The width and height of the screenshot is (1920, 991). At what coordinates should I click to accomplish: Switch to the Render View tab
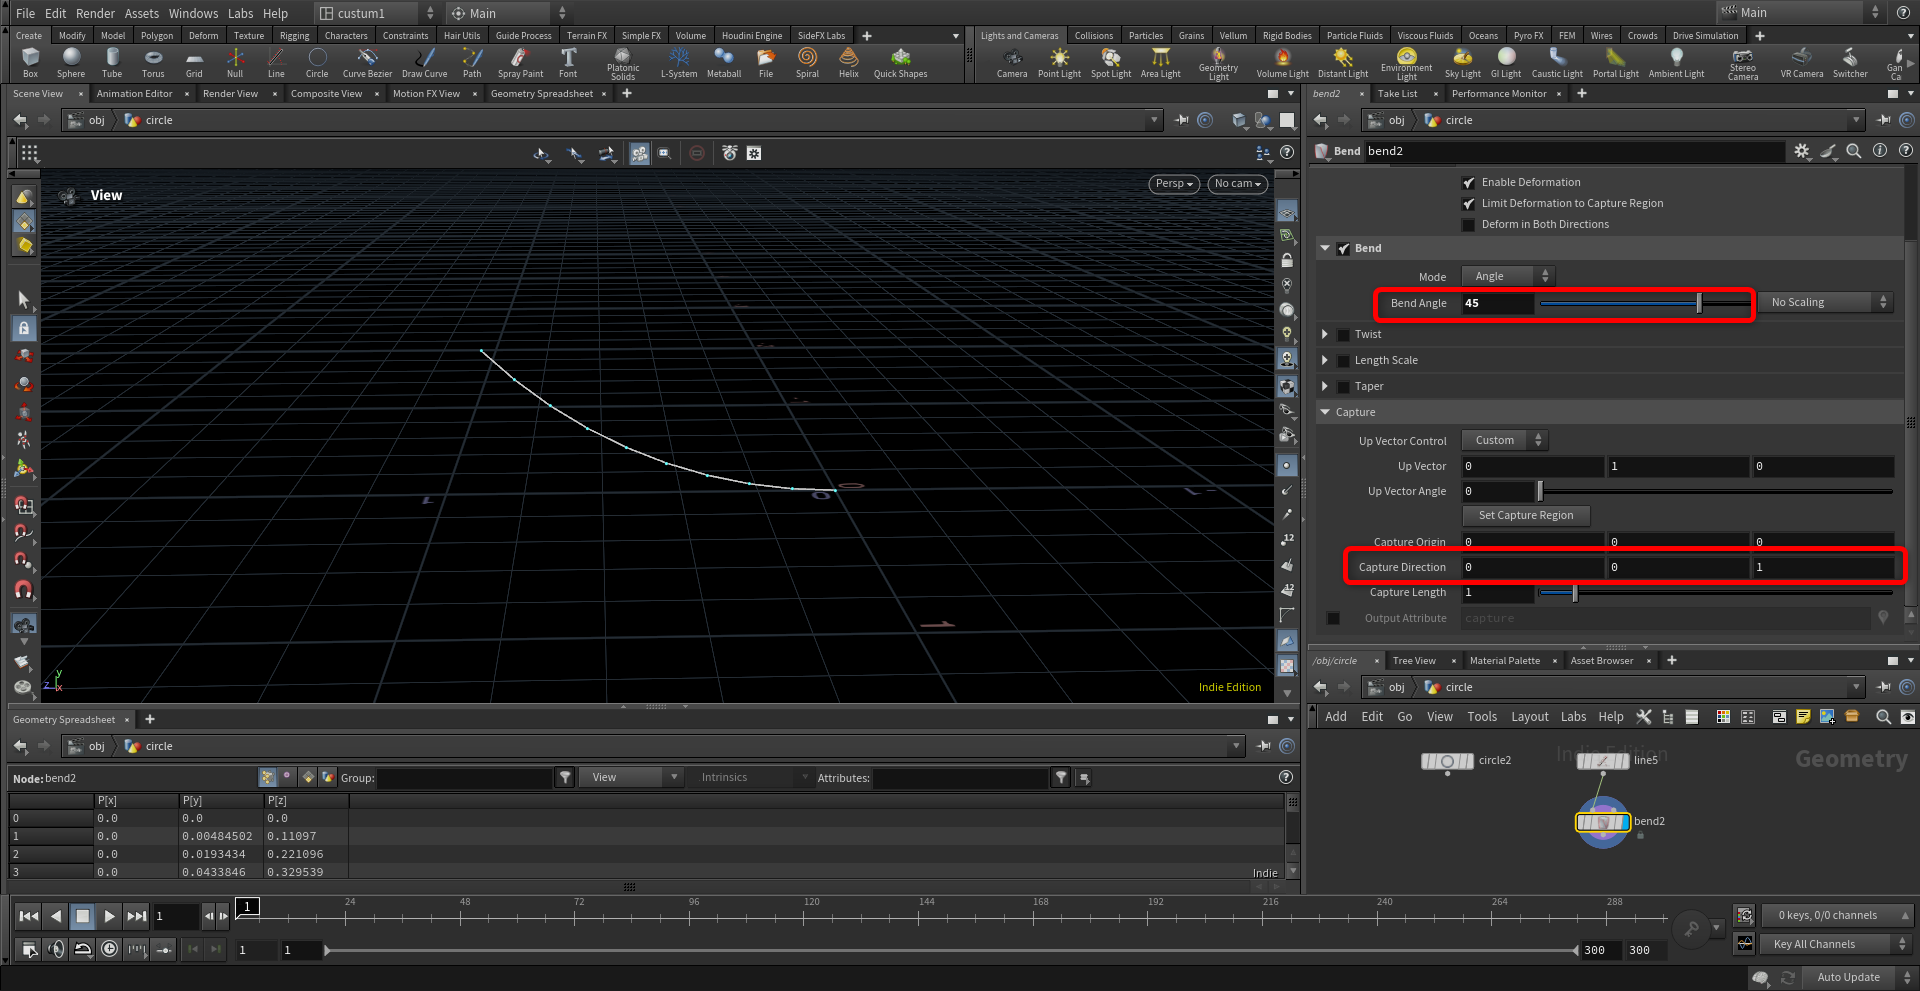[230, 94]
